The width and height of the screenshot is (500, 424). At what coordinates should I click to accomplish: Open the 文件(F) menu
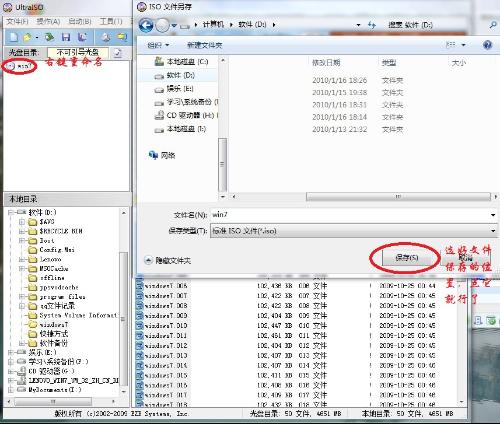click(x=17, y=22)
